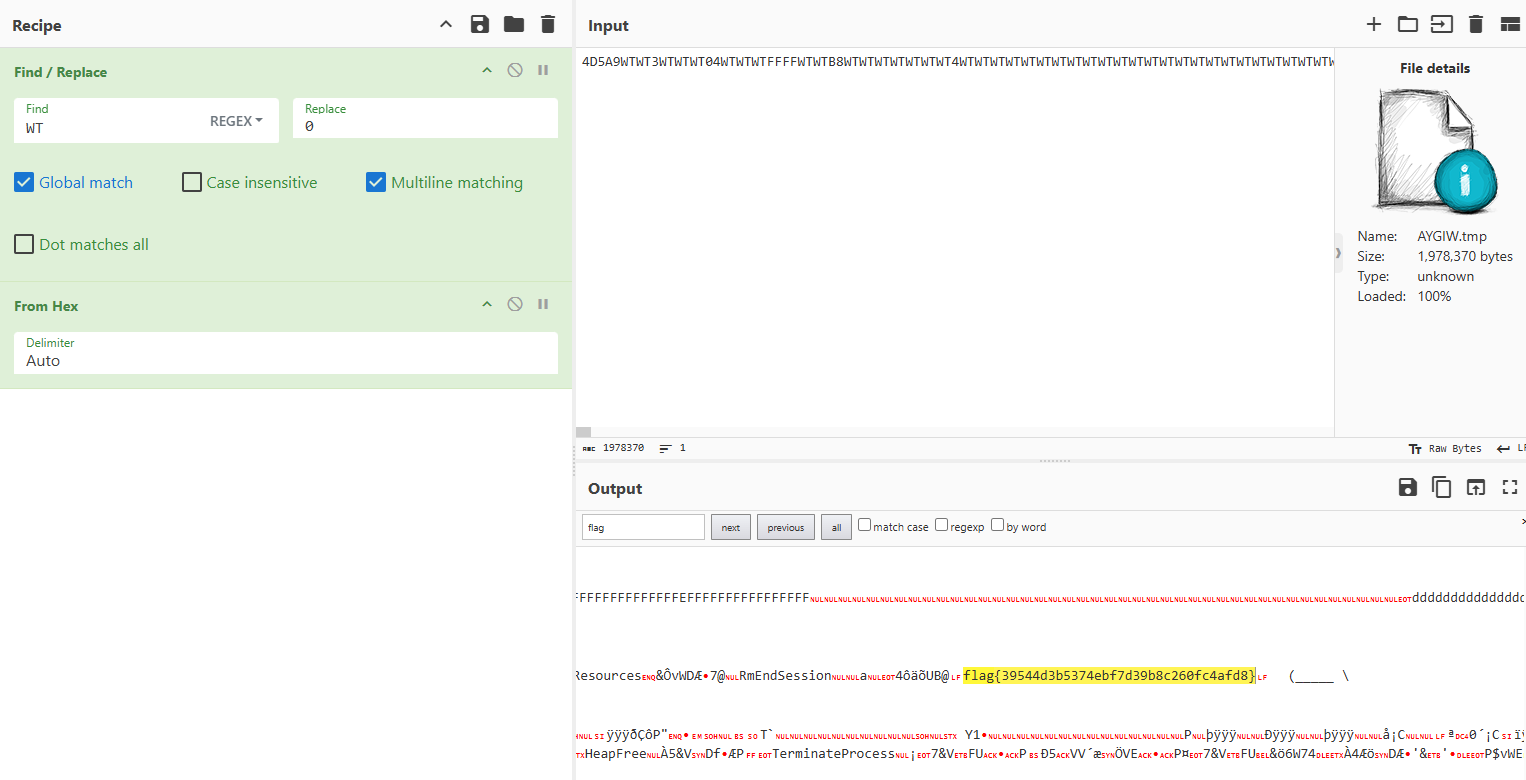Viewport: 1526px width, 780px height.
Task: Open the REGEX mode dropdown
Action: pyautogui.click(x=236, y=121)
